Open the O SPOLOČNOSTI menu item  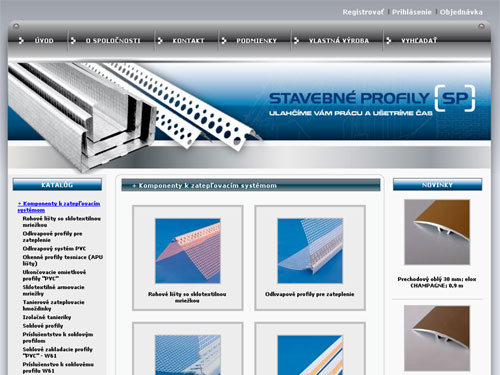click(x=113, y=41)
